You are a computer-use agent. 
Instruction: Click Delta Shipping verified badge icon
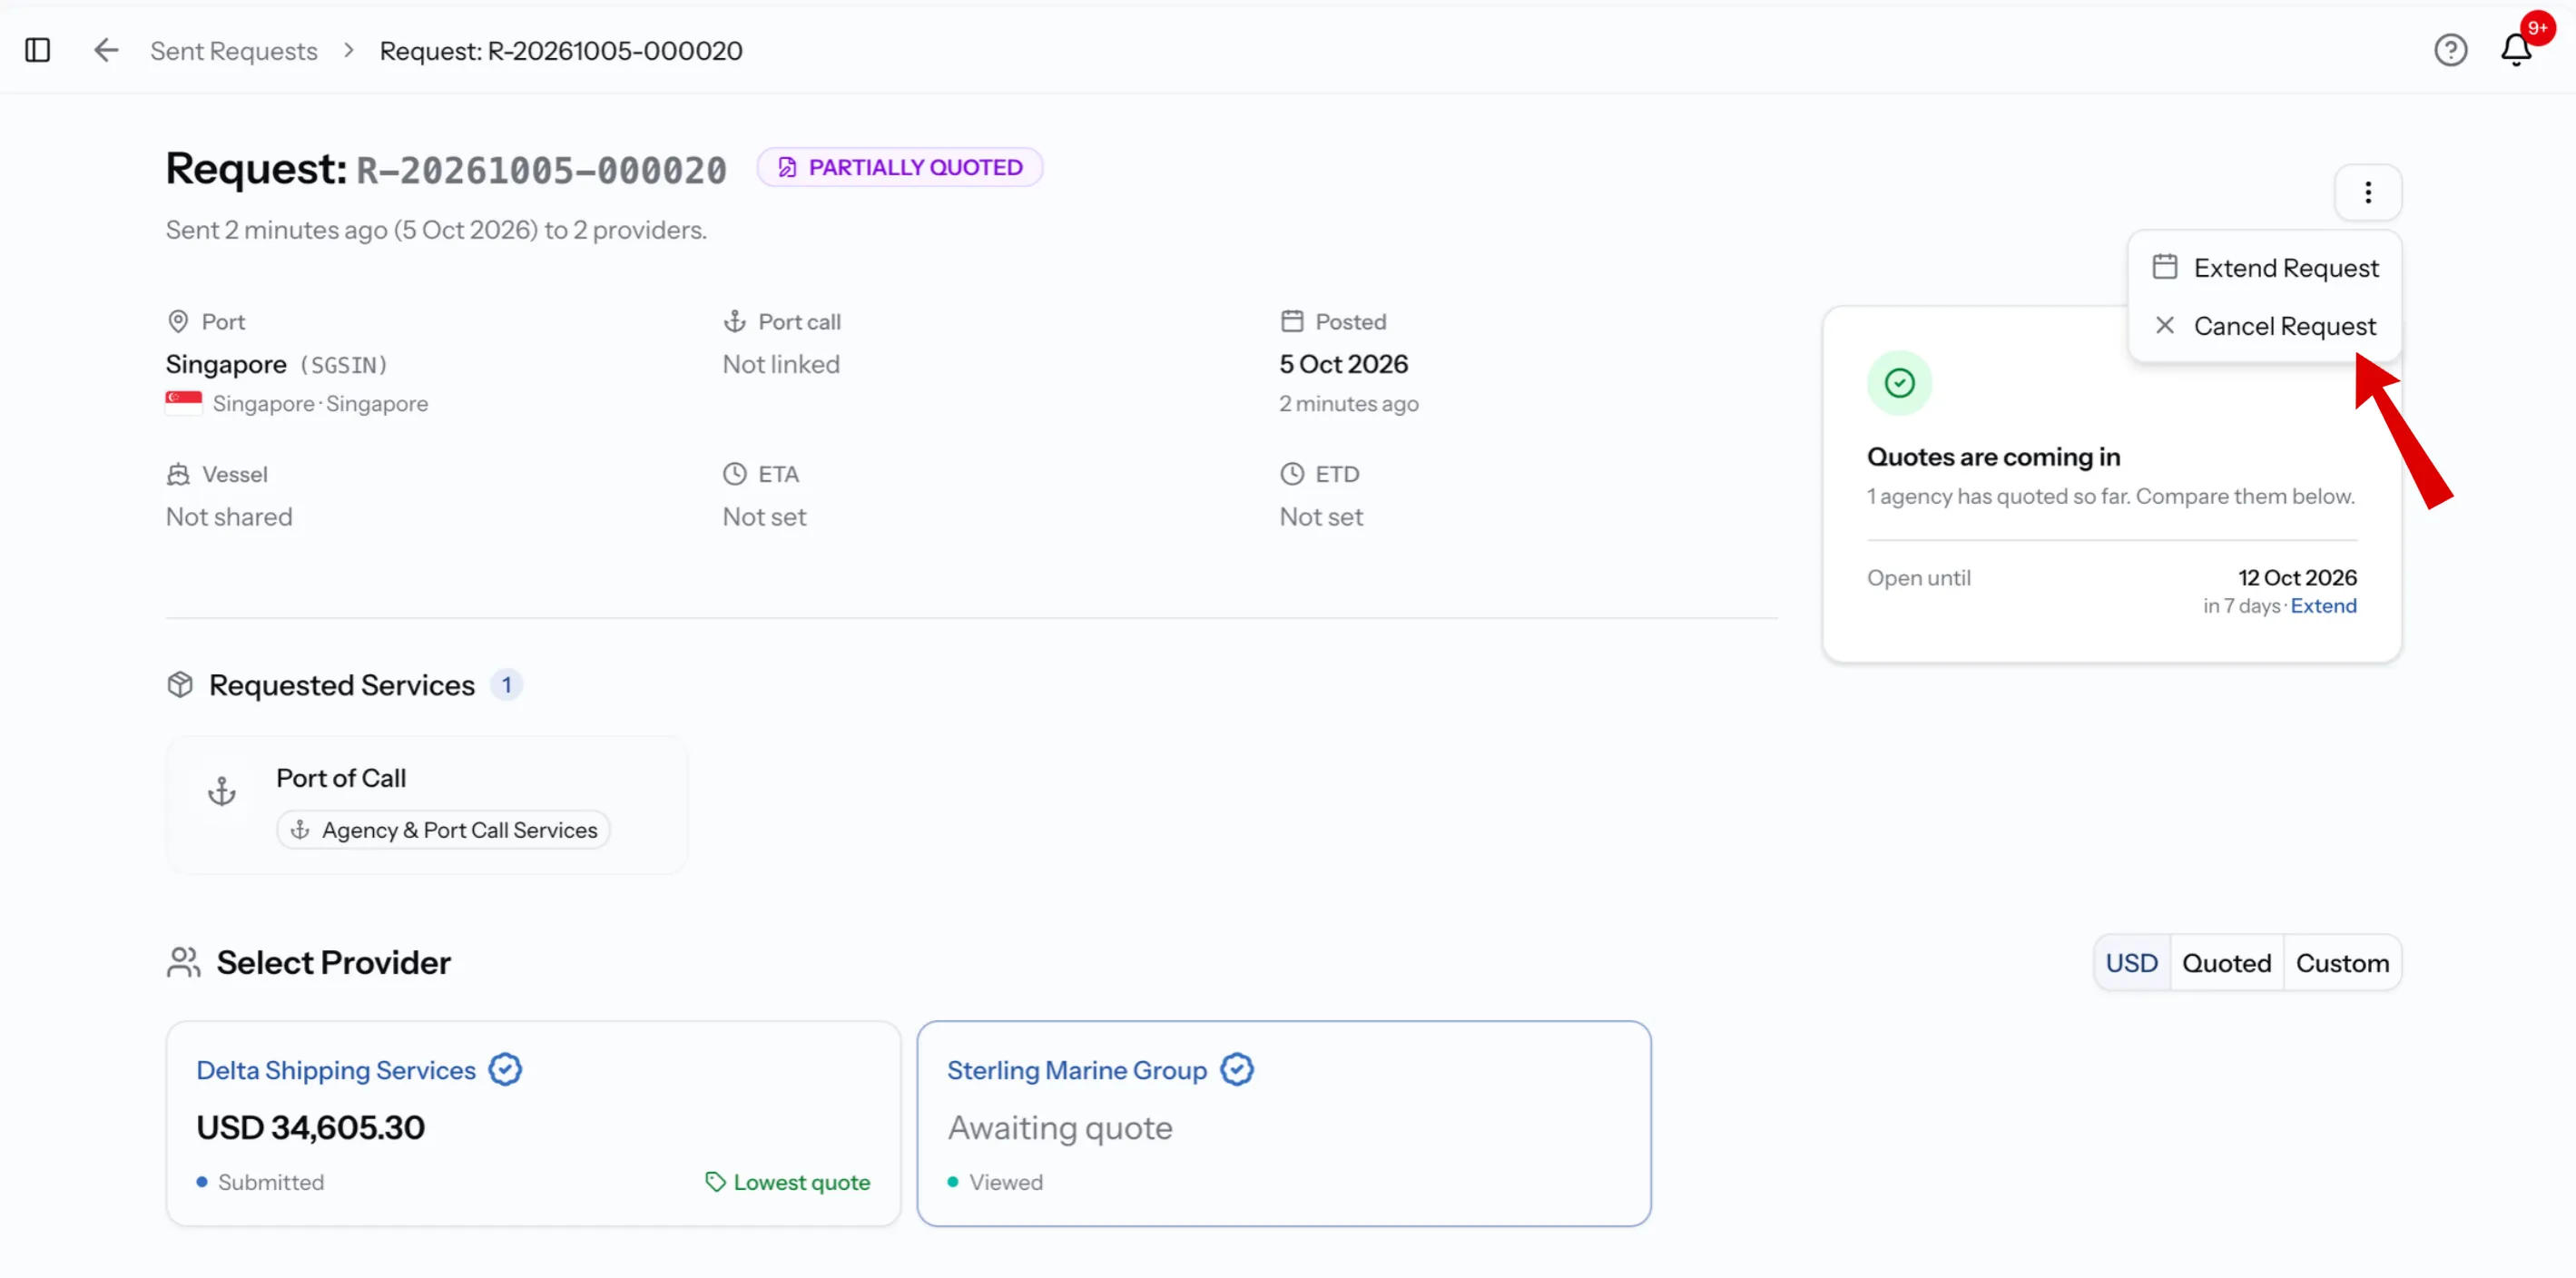coord(505,1069)
